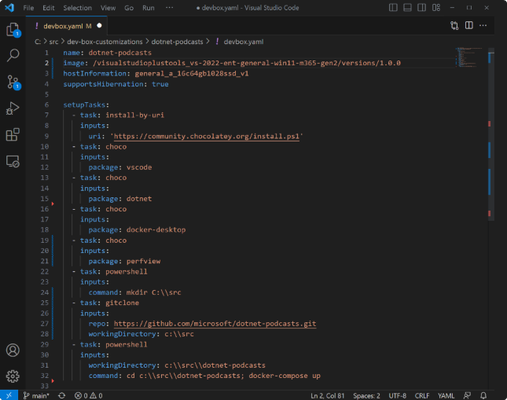Click 'vscode' package value
Screen dimensions: 507x400
click(139, 167)
